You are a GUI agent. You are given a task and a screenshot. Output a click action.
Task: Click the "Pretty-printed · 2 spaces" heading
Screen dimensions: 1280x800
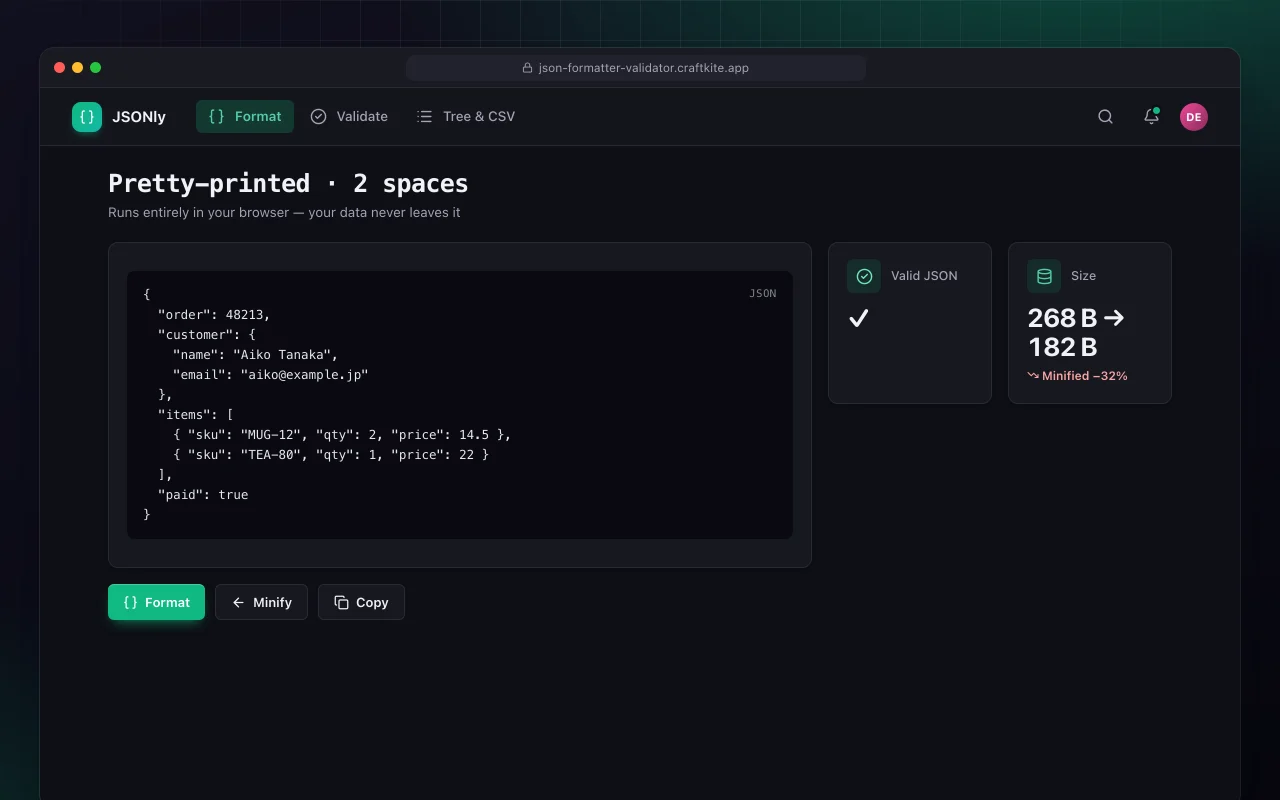pos(288,183)
